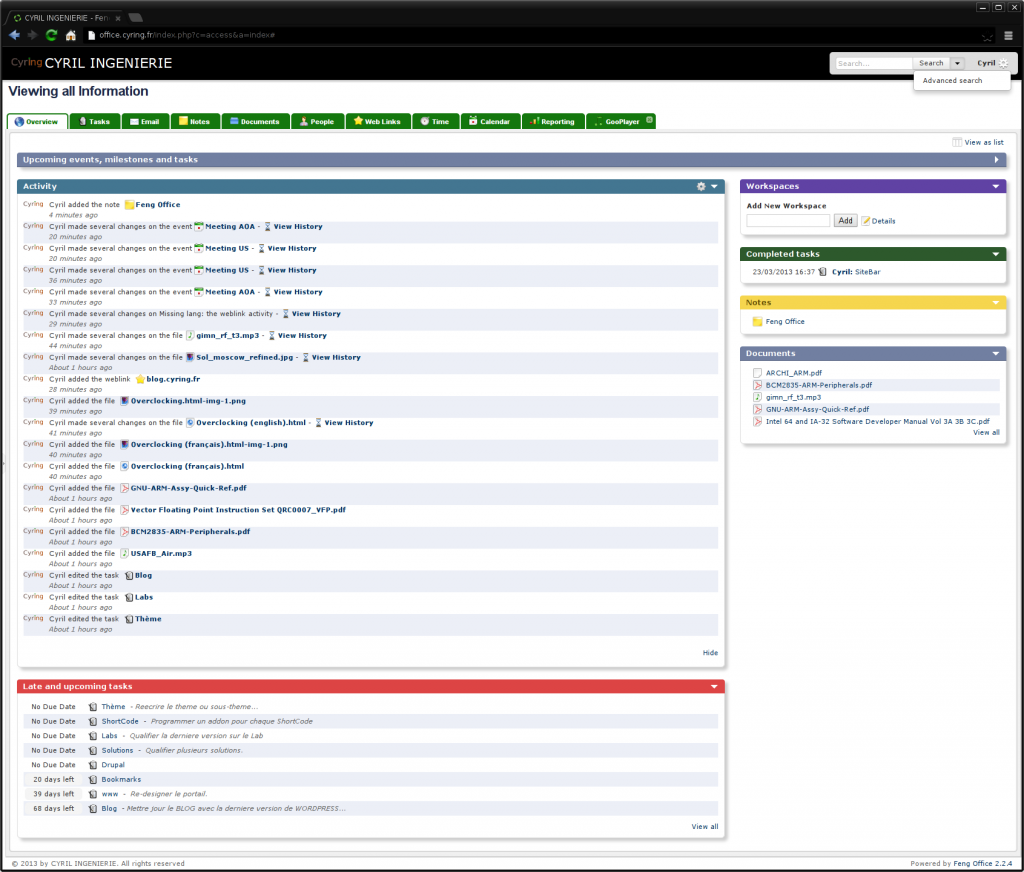Collapse the Workspaces widget
Viewport: 1024px width, 872px height.
coord(996,187)
